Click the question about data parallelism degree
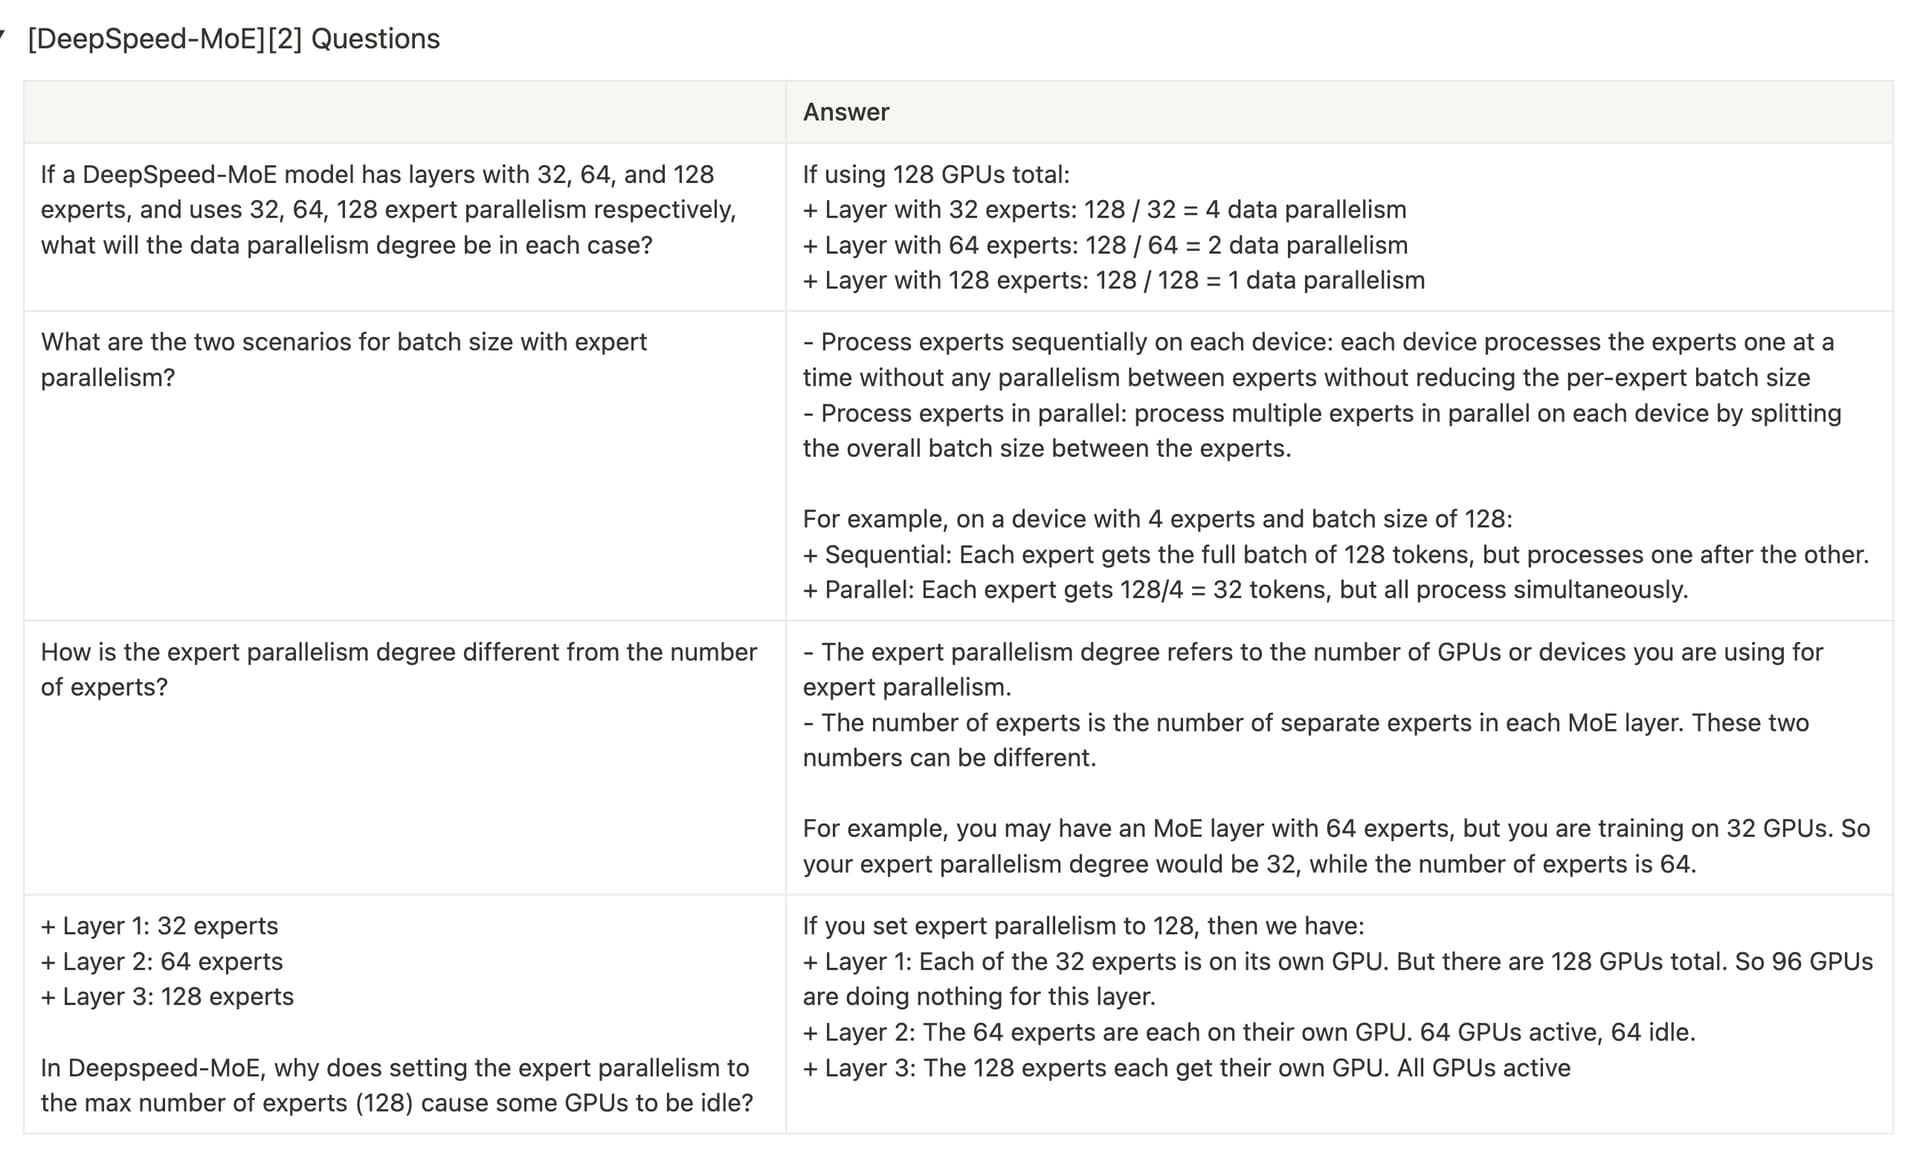This screenshot has width=1920, height=1159. [x=388, y=210]
